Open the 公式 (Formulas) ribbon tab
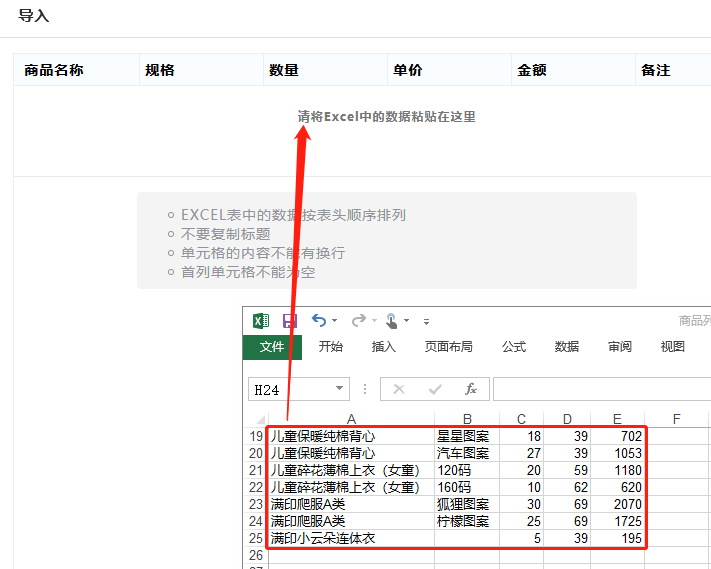 coord(514,347)
